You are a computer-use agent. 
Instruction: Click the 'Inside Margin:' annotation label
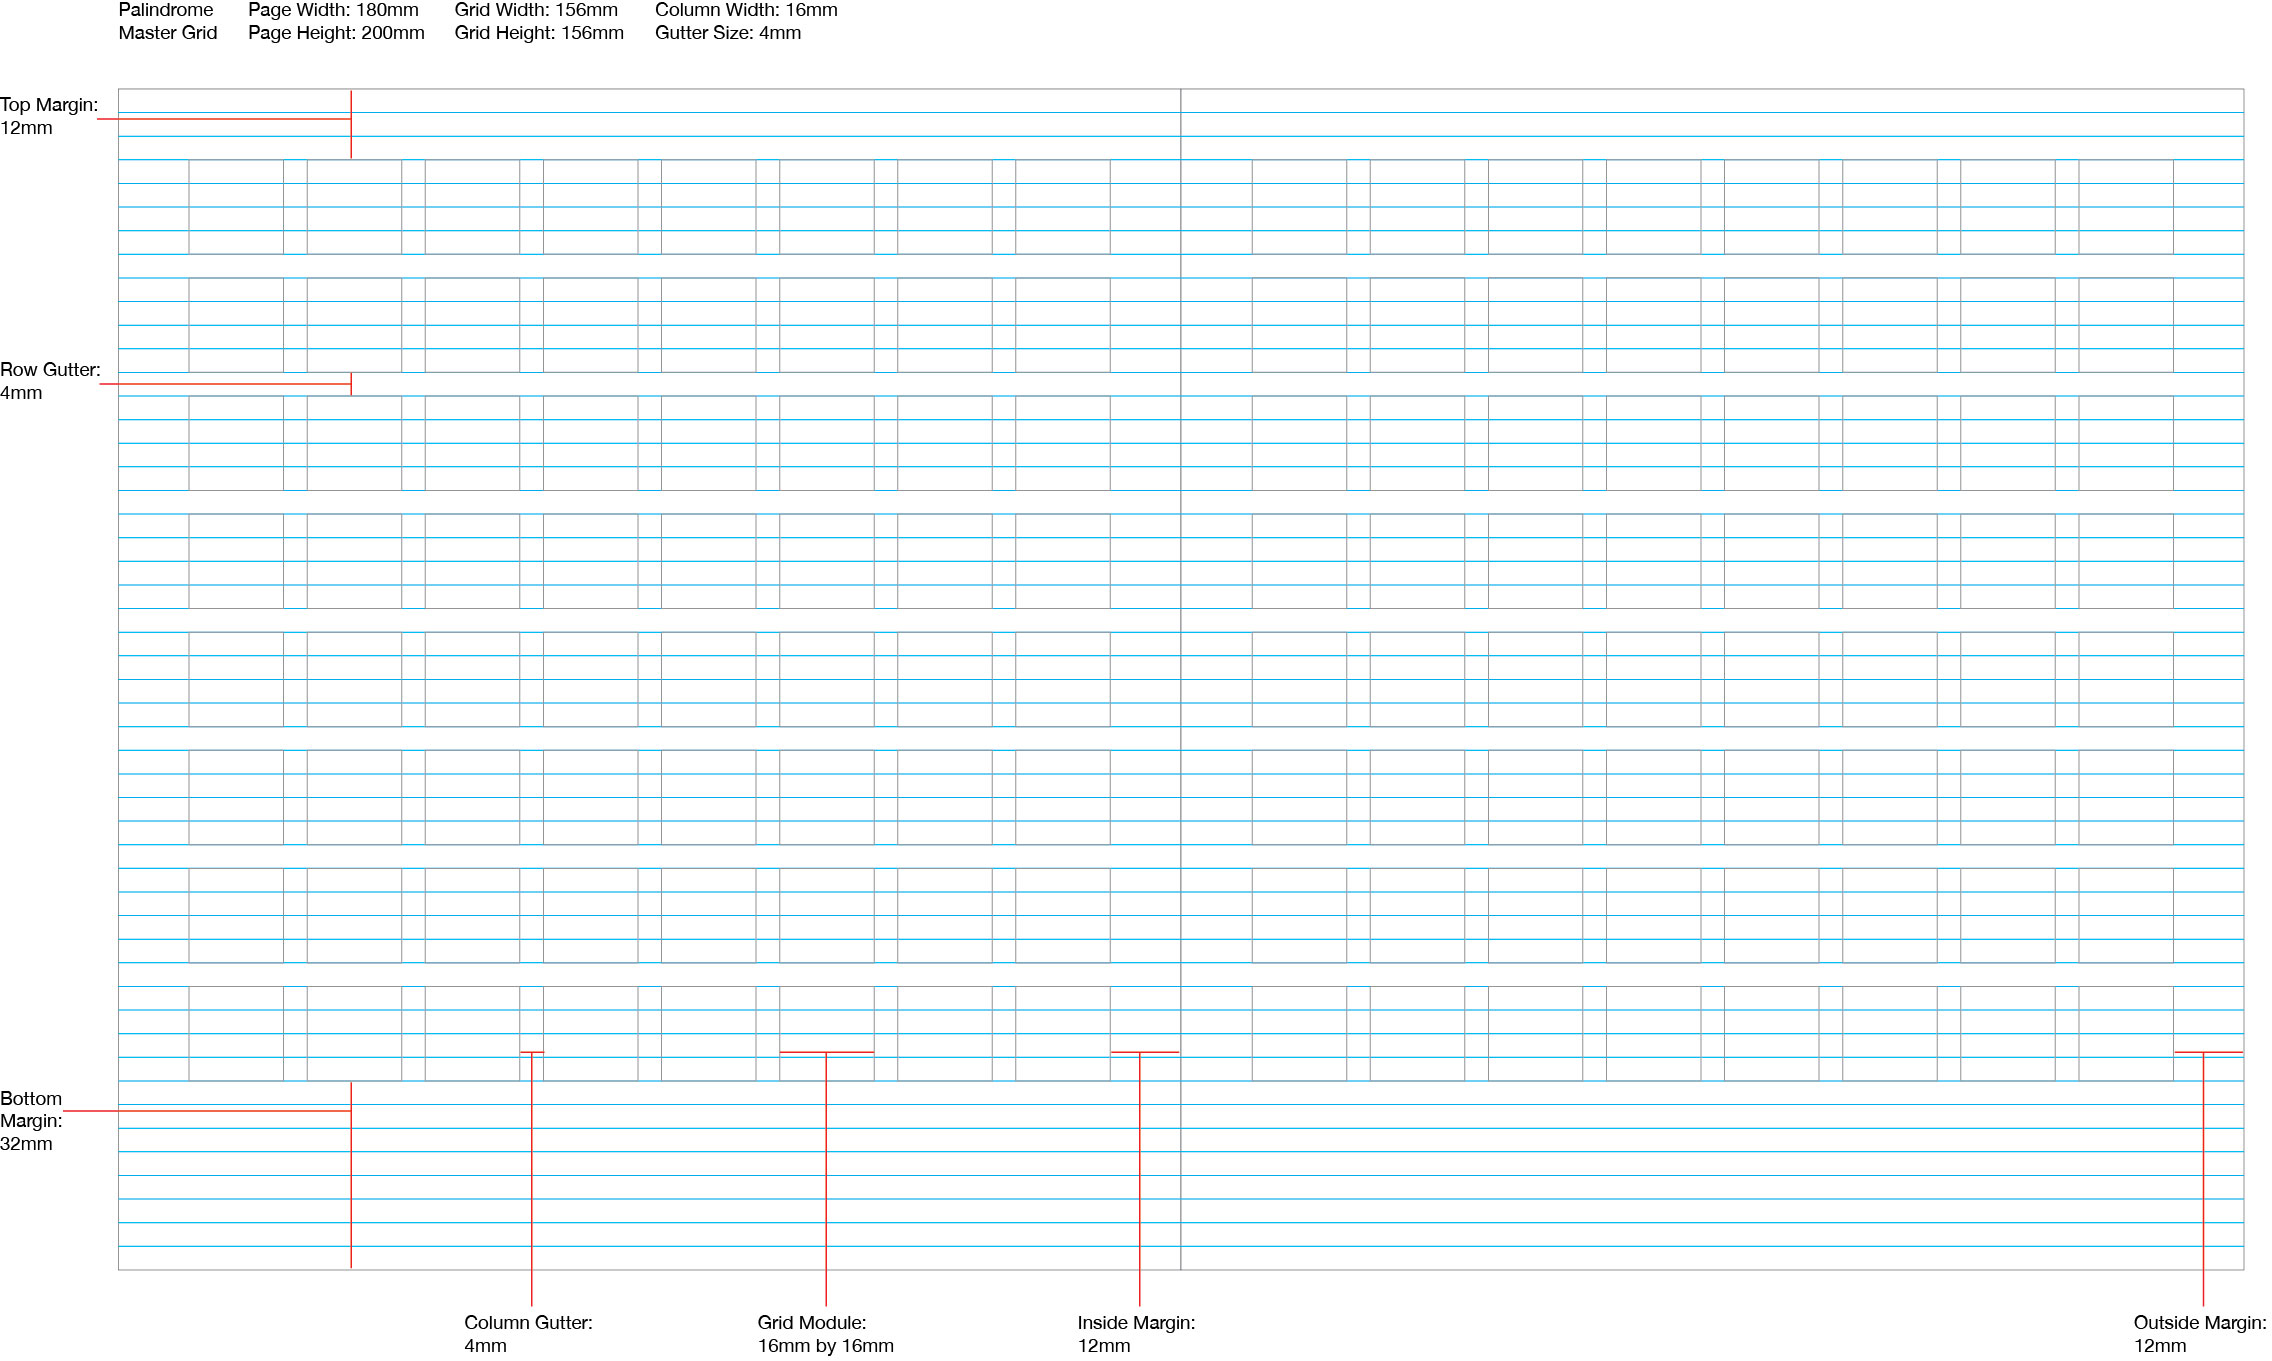coord(1136,1322)
